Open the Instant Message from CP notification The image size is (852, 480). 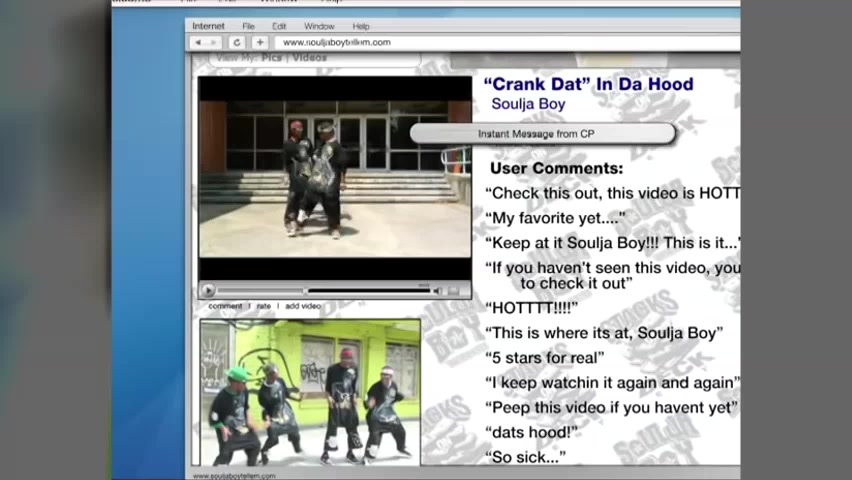pos(542,134)
